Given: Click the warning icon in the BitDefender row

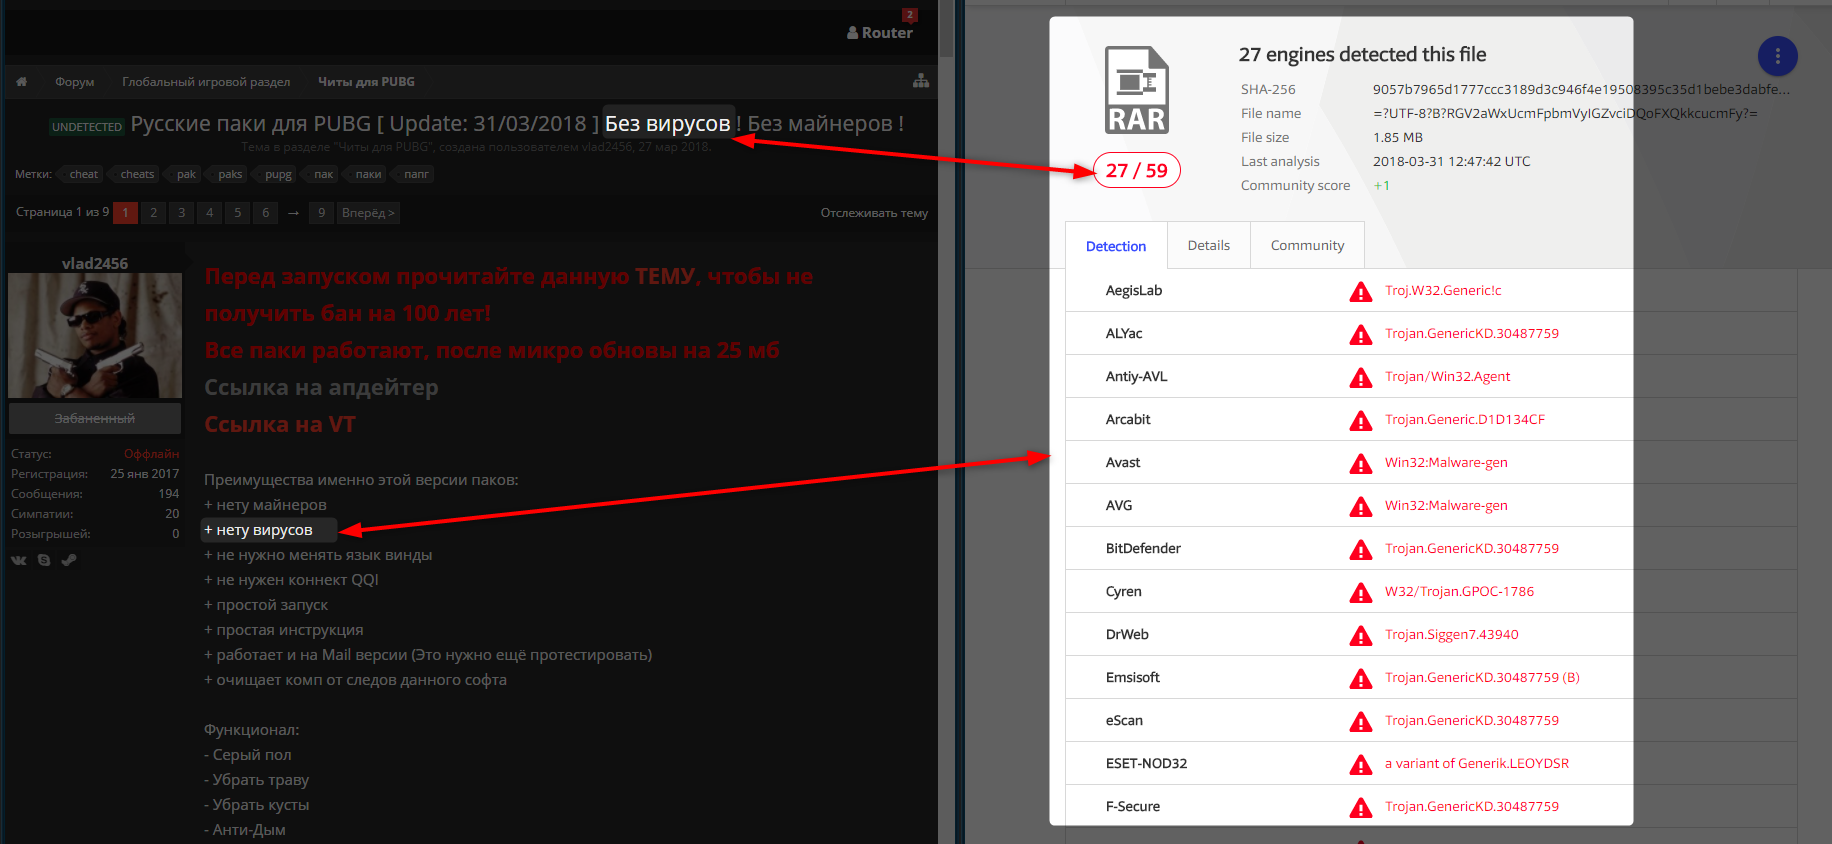Looking at the screenshot, I should coord(1360,549).
